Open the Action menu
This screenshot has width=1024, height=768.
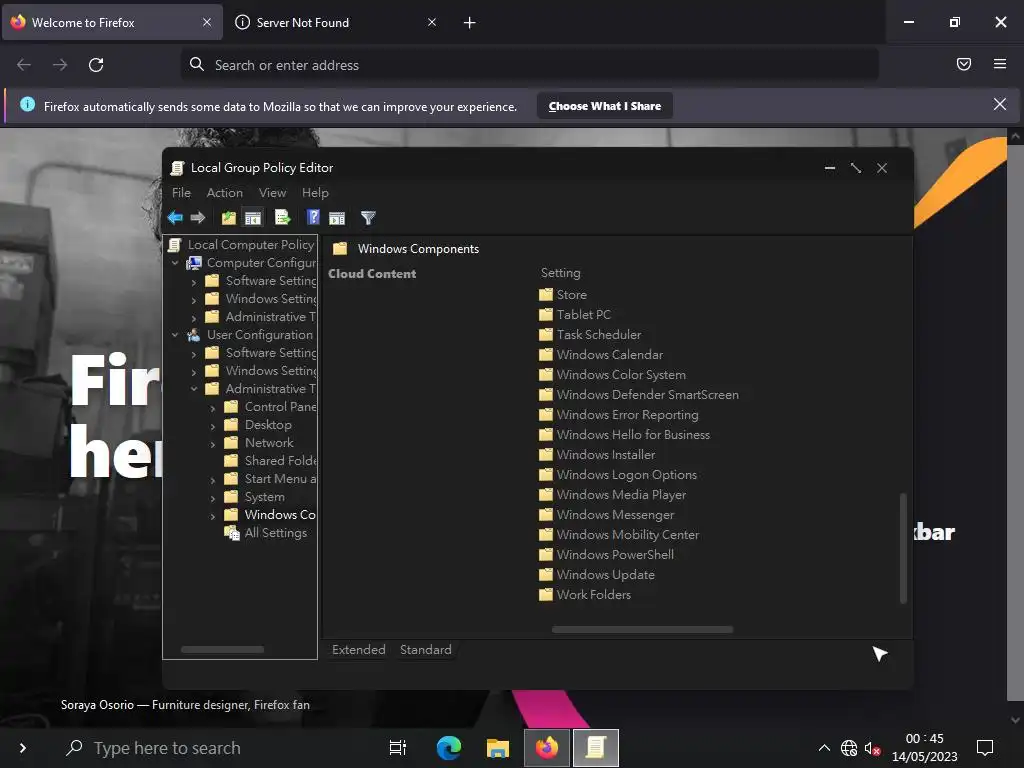(x=225, y=193)
